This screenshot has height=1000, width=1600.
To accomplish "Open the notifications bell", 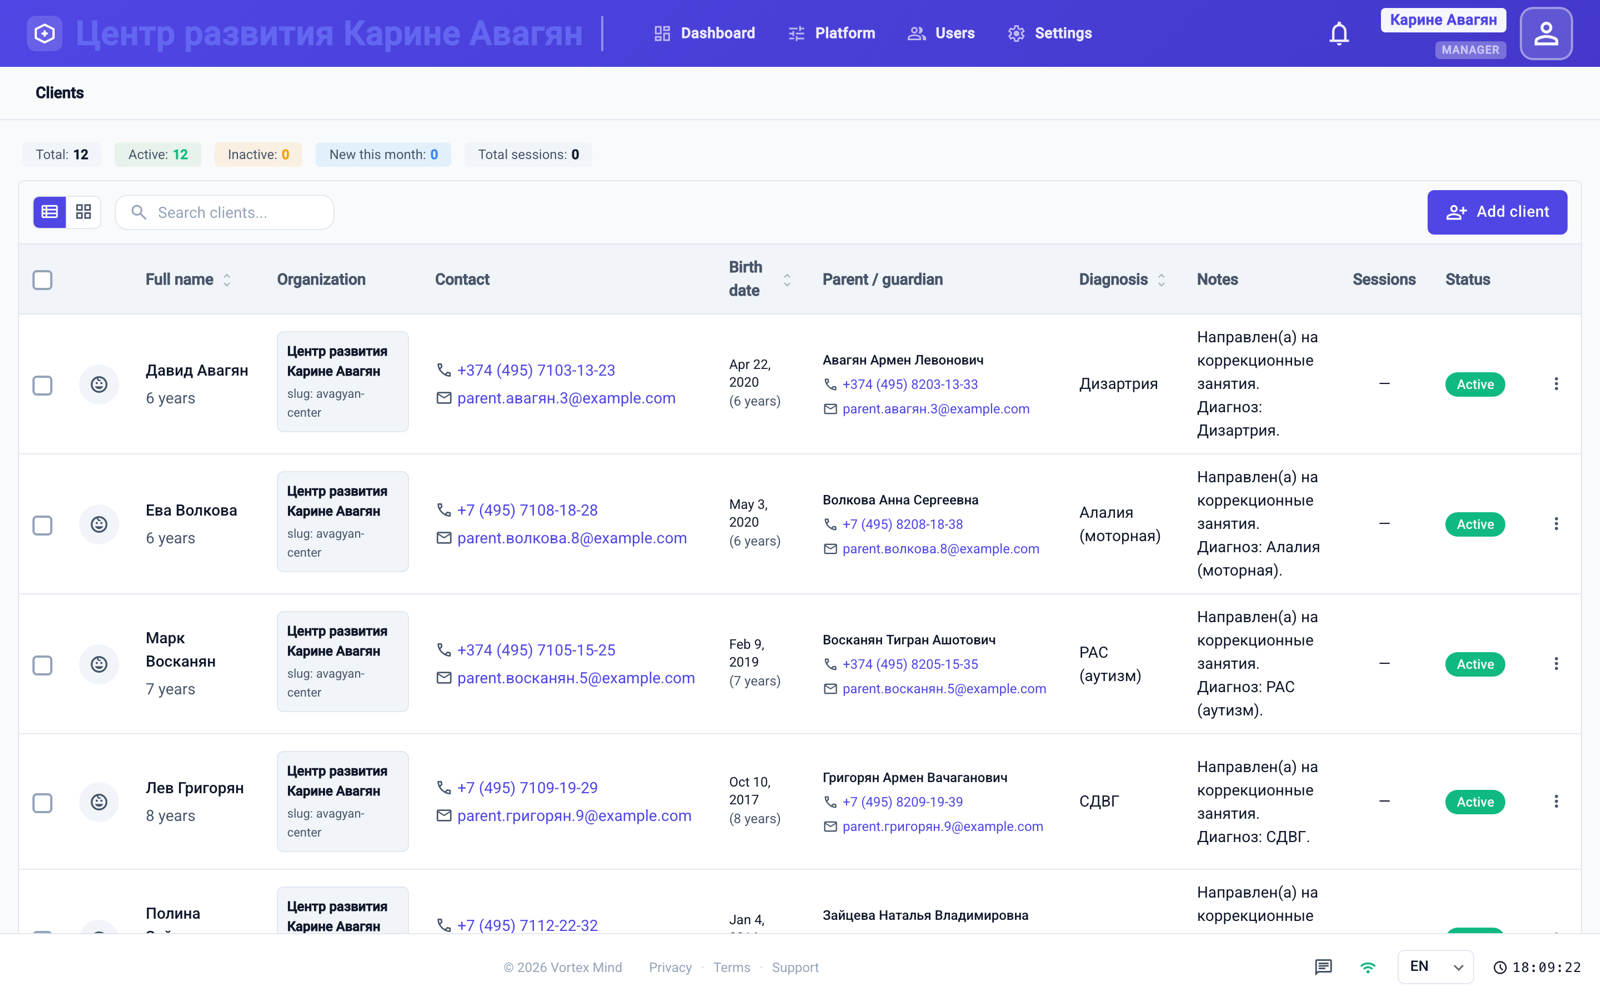I will click(x=1339, y=34).
